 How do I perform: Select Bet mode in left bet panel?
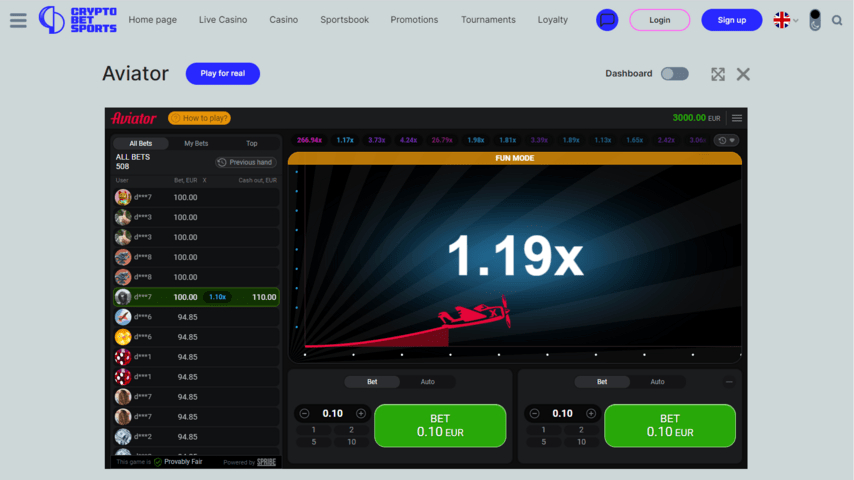coord(372,382)
